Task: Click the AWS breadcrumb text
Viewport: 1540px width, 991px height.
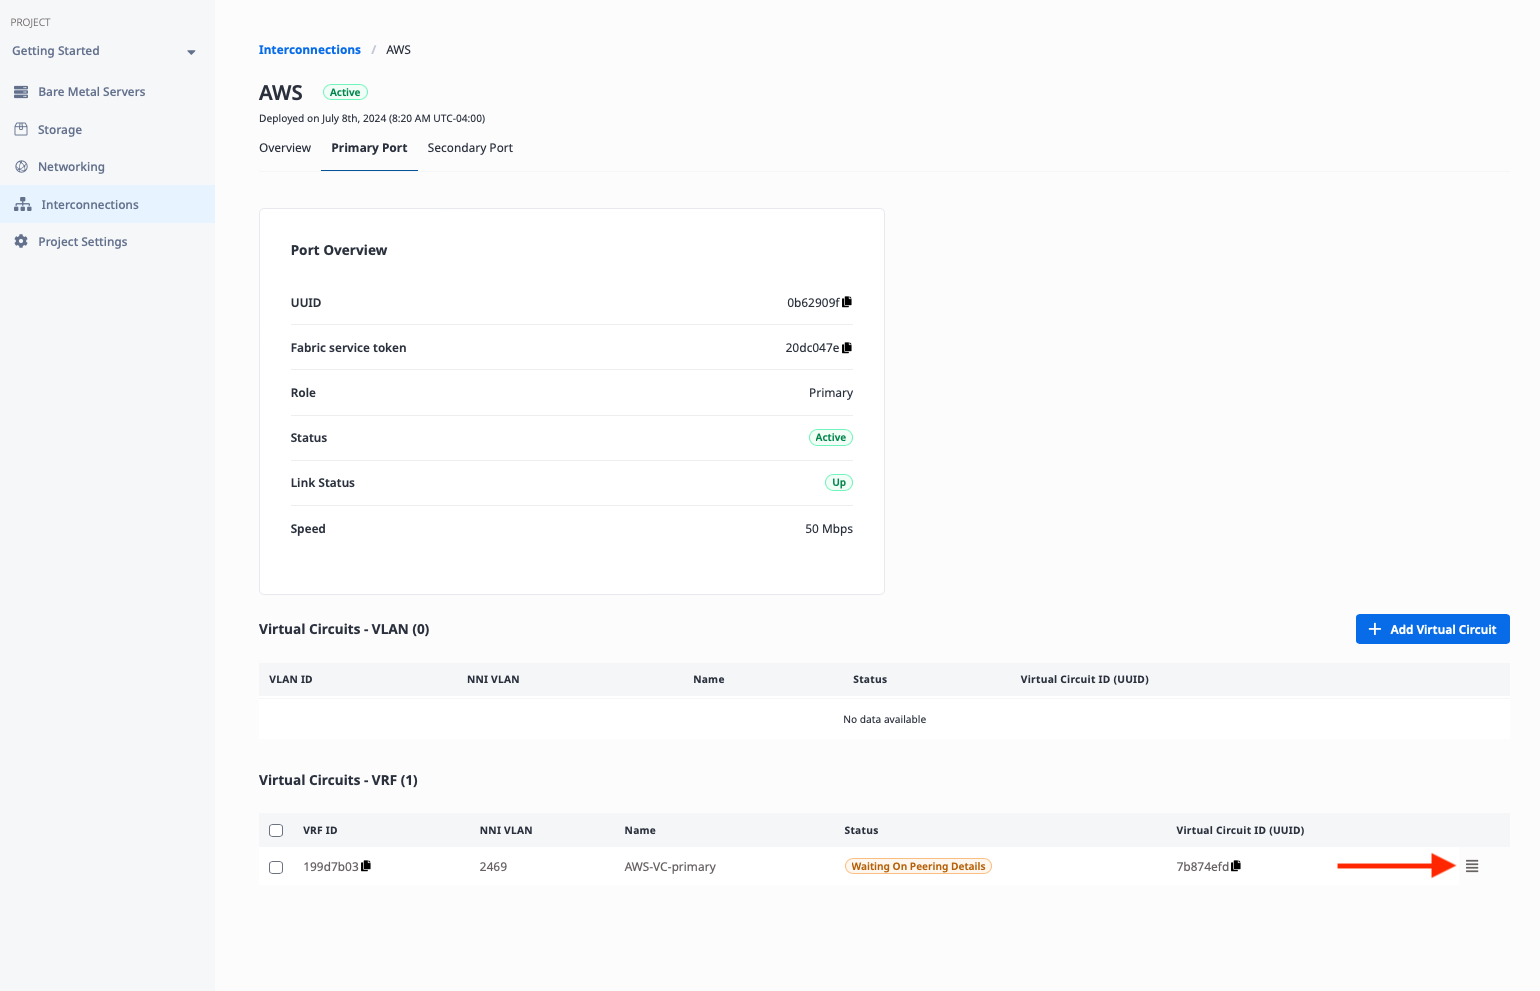Action: 398,50
